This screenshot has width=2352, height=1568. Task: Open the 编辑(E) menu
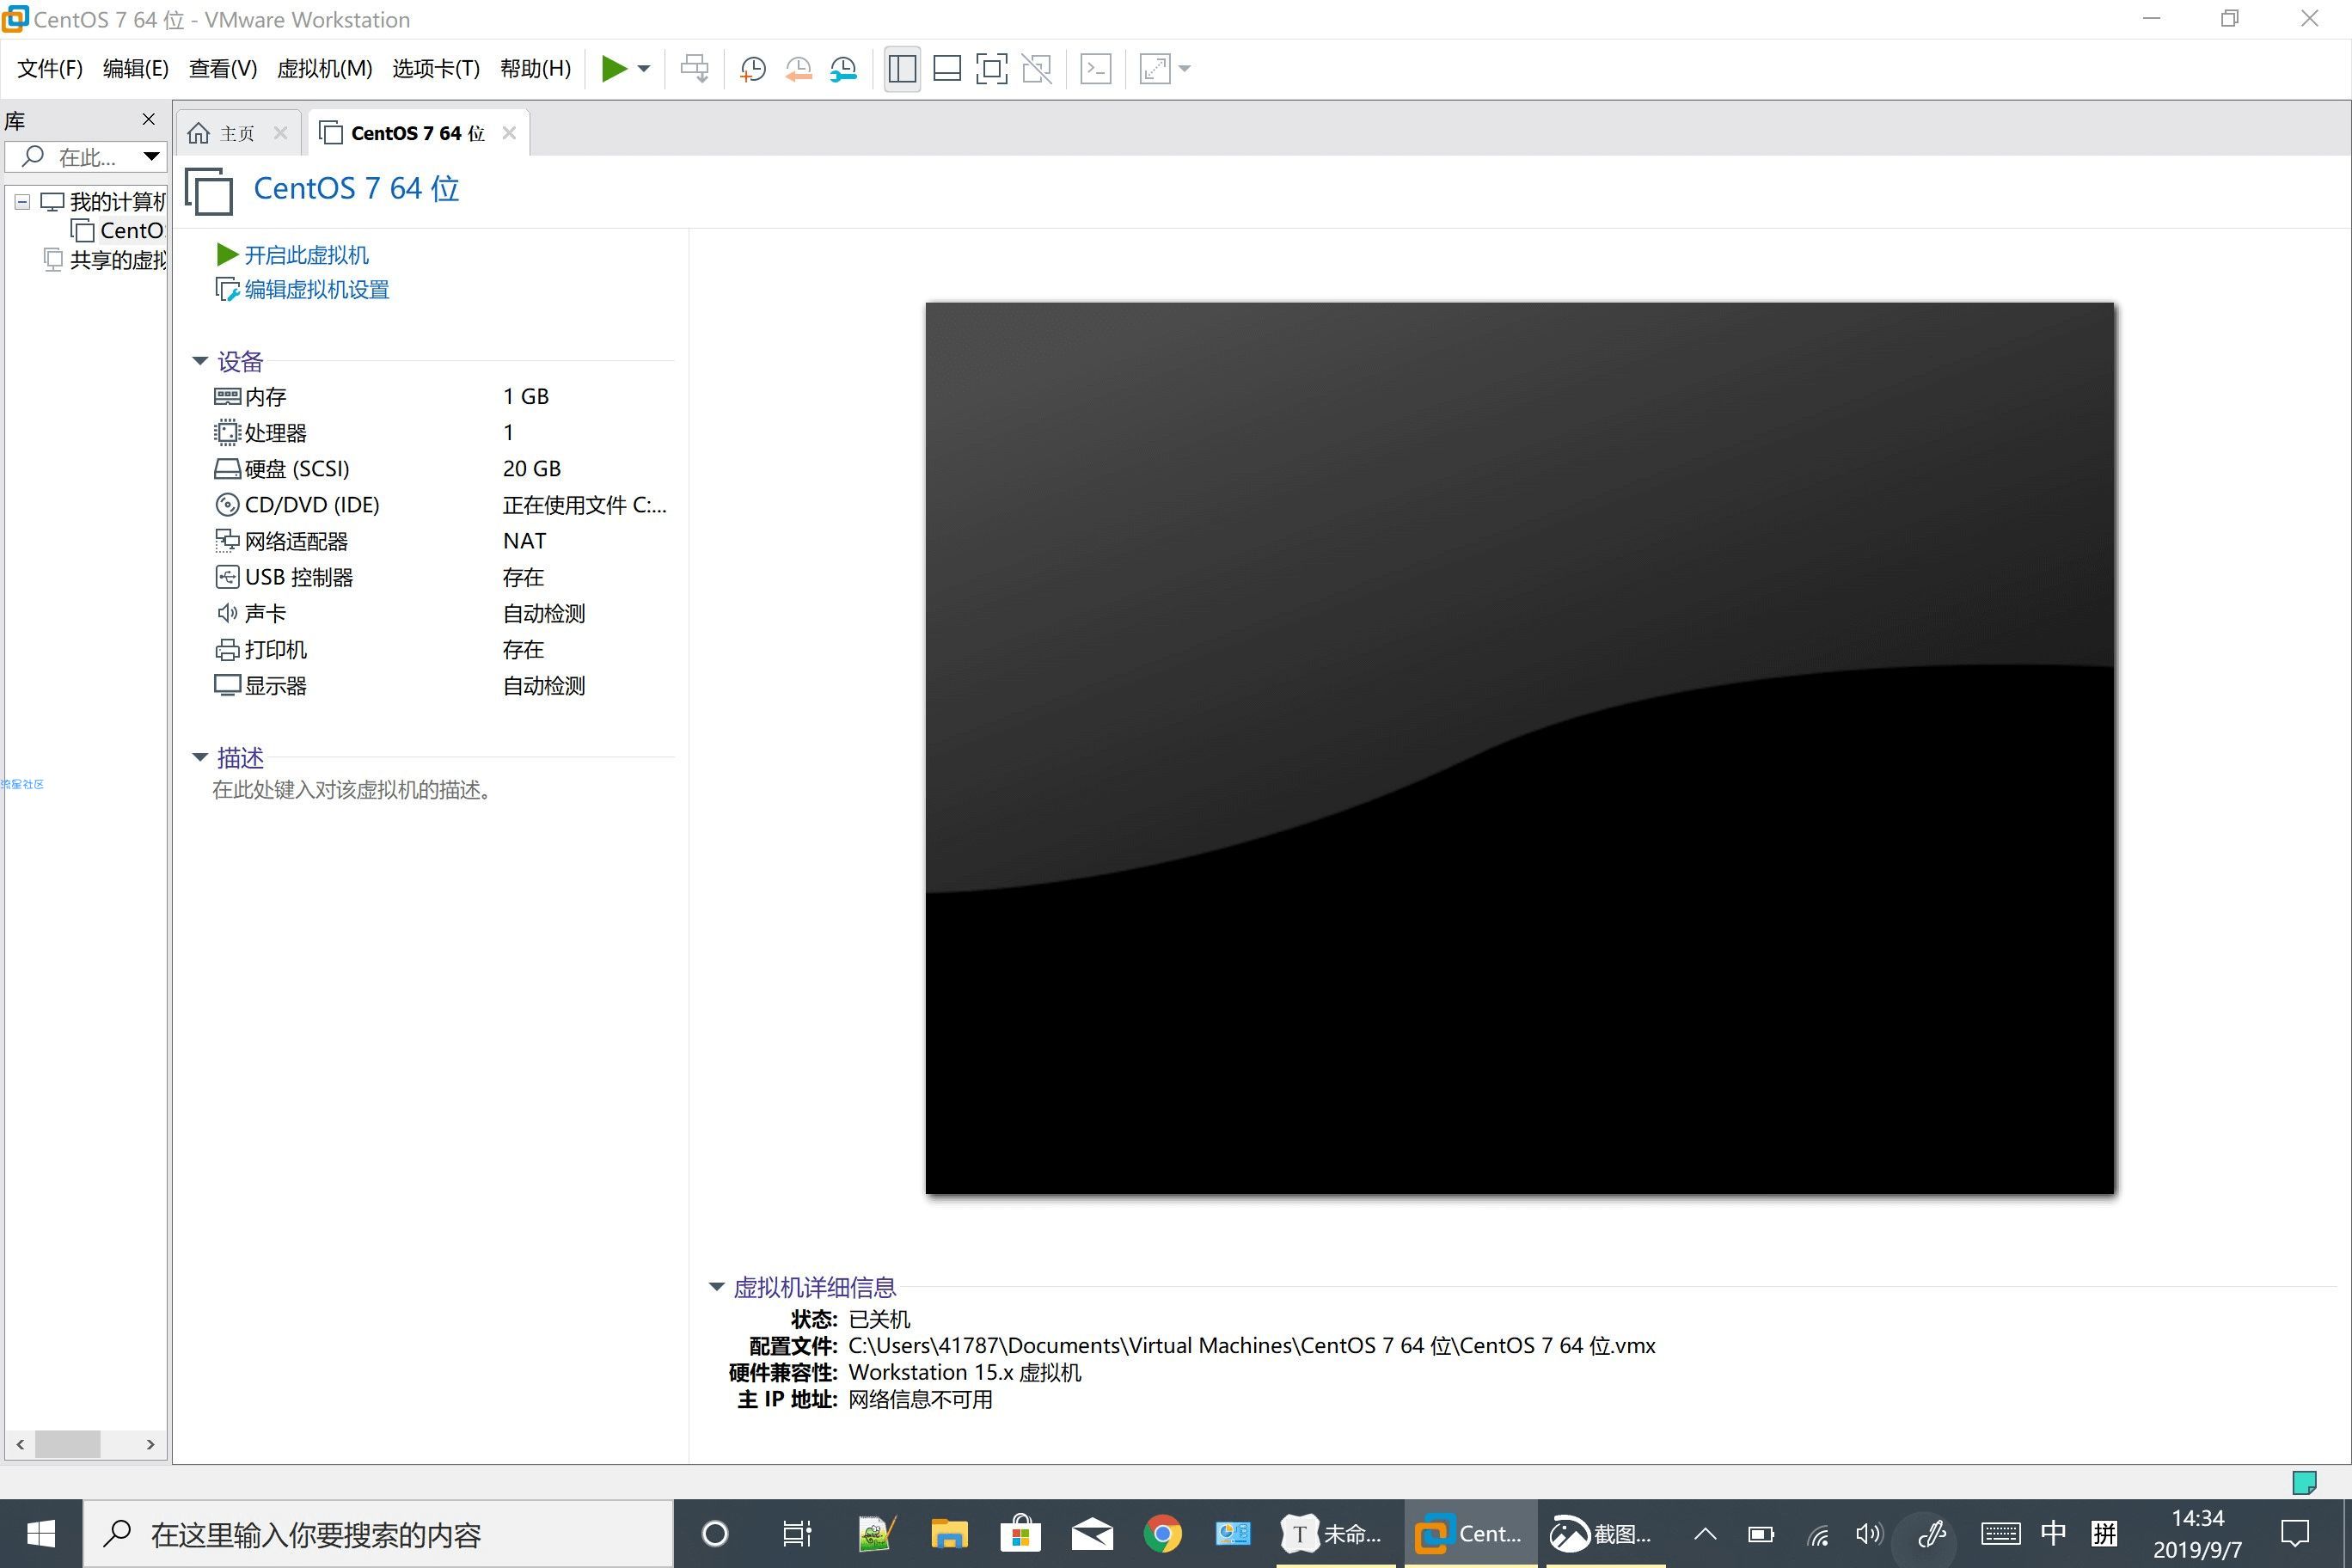(x=135, y=68)
